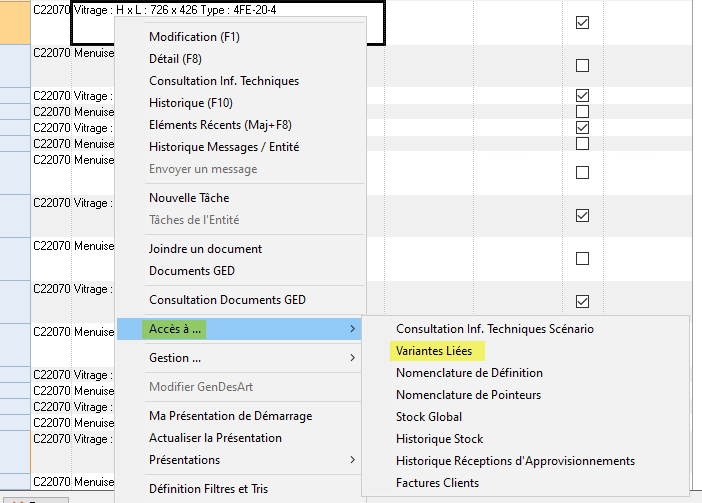Open Consultation Inf. Techniques Scénario
Image resolution: width=702 pixels, height=503 pixels.
[494, 329]
